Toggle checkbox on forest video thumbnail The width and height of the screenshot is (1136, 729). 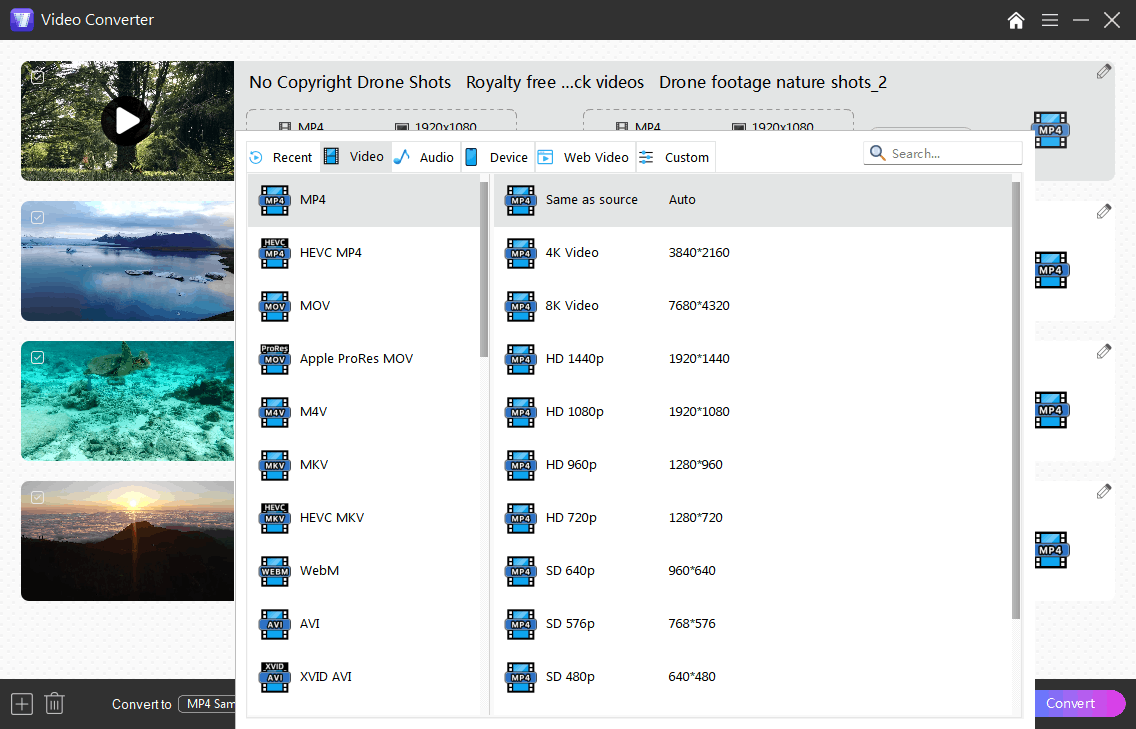pos(38,77)
